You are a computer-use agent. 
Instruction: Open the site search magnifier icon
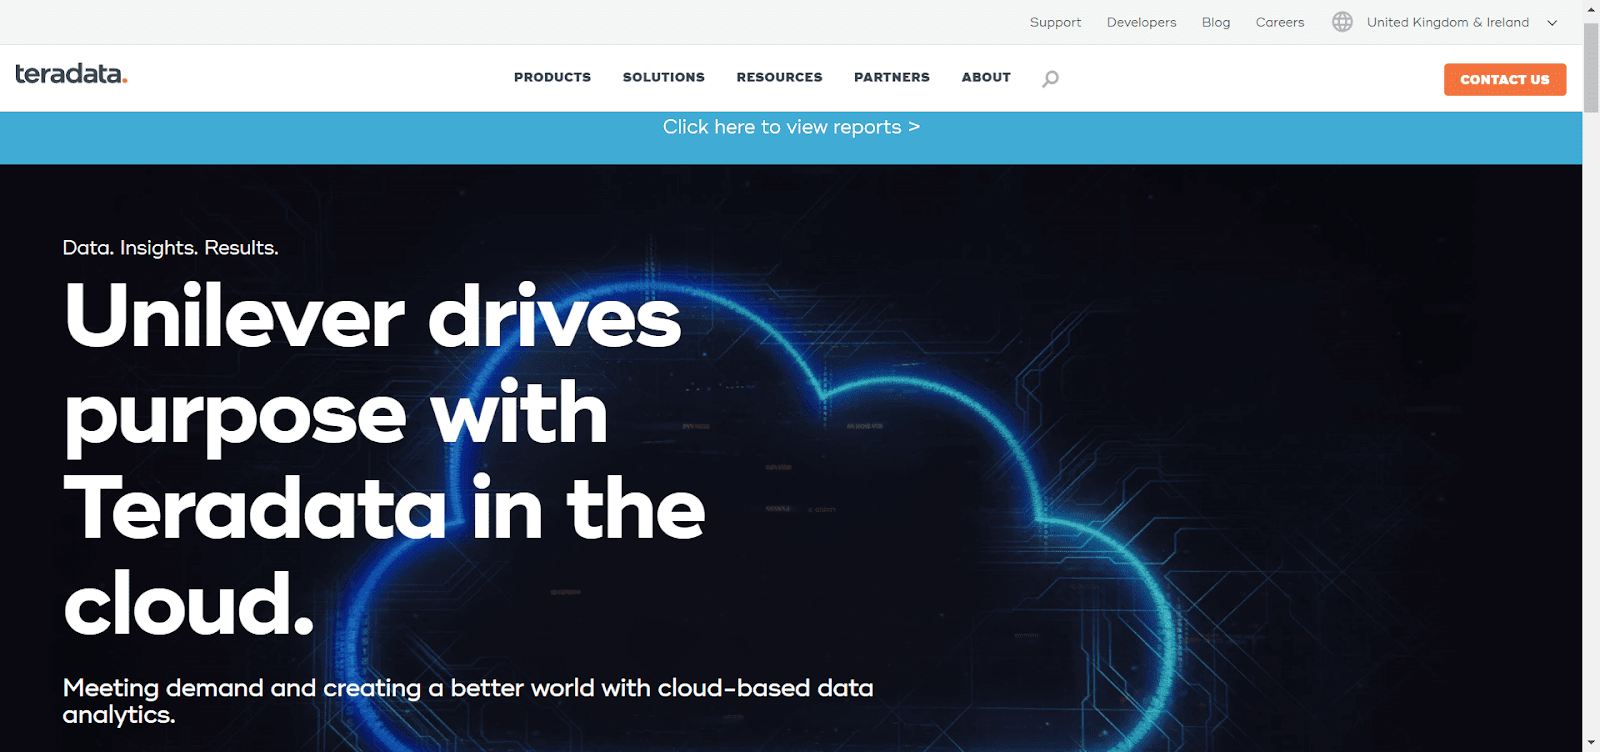click(x=1050, y=79)
